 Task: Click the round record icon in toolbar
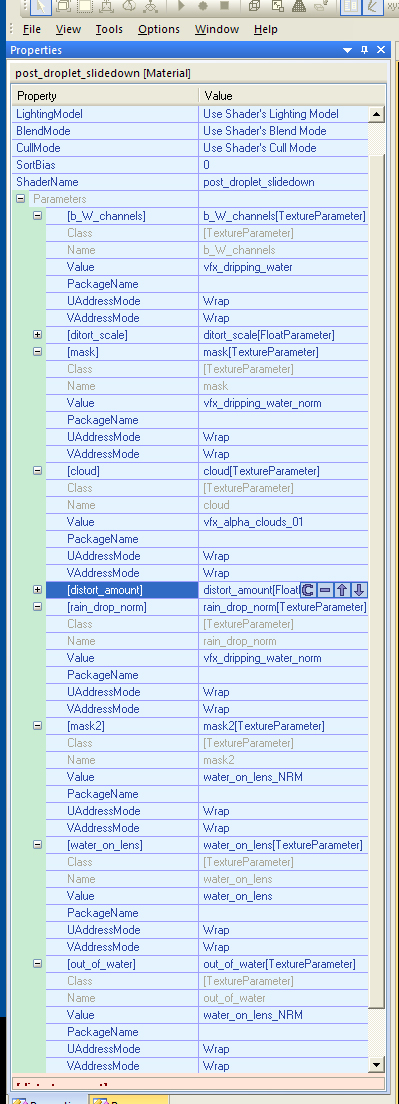(x=203, y=7)
